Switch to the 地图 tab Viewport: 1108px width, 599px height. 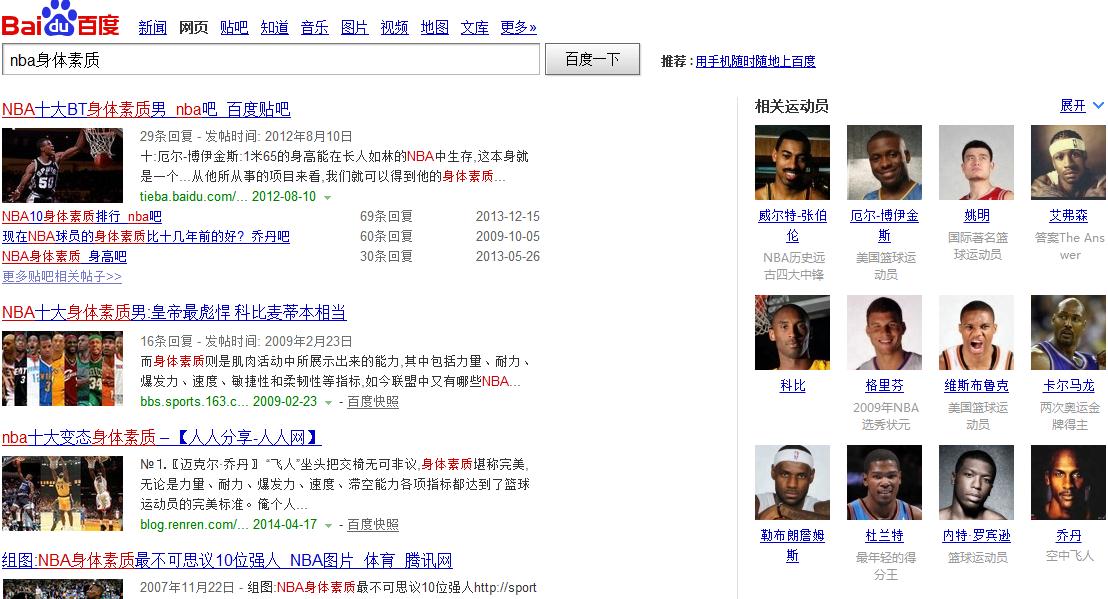coord(435,28)
